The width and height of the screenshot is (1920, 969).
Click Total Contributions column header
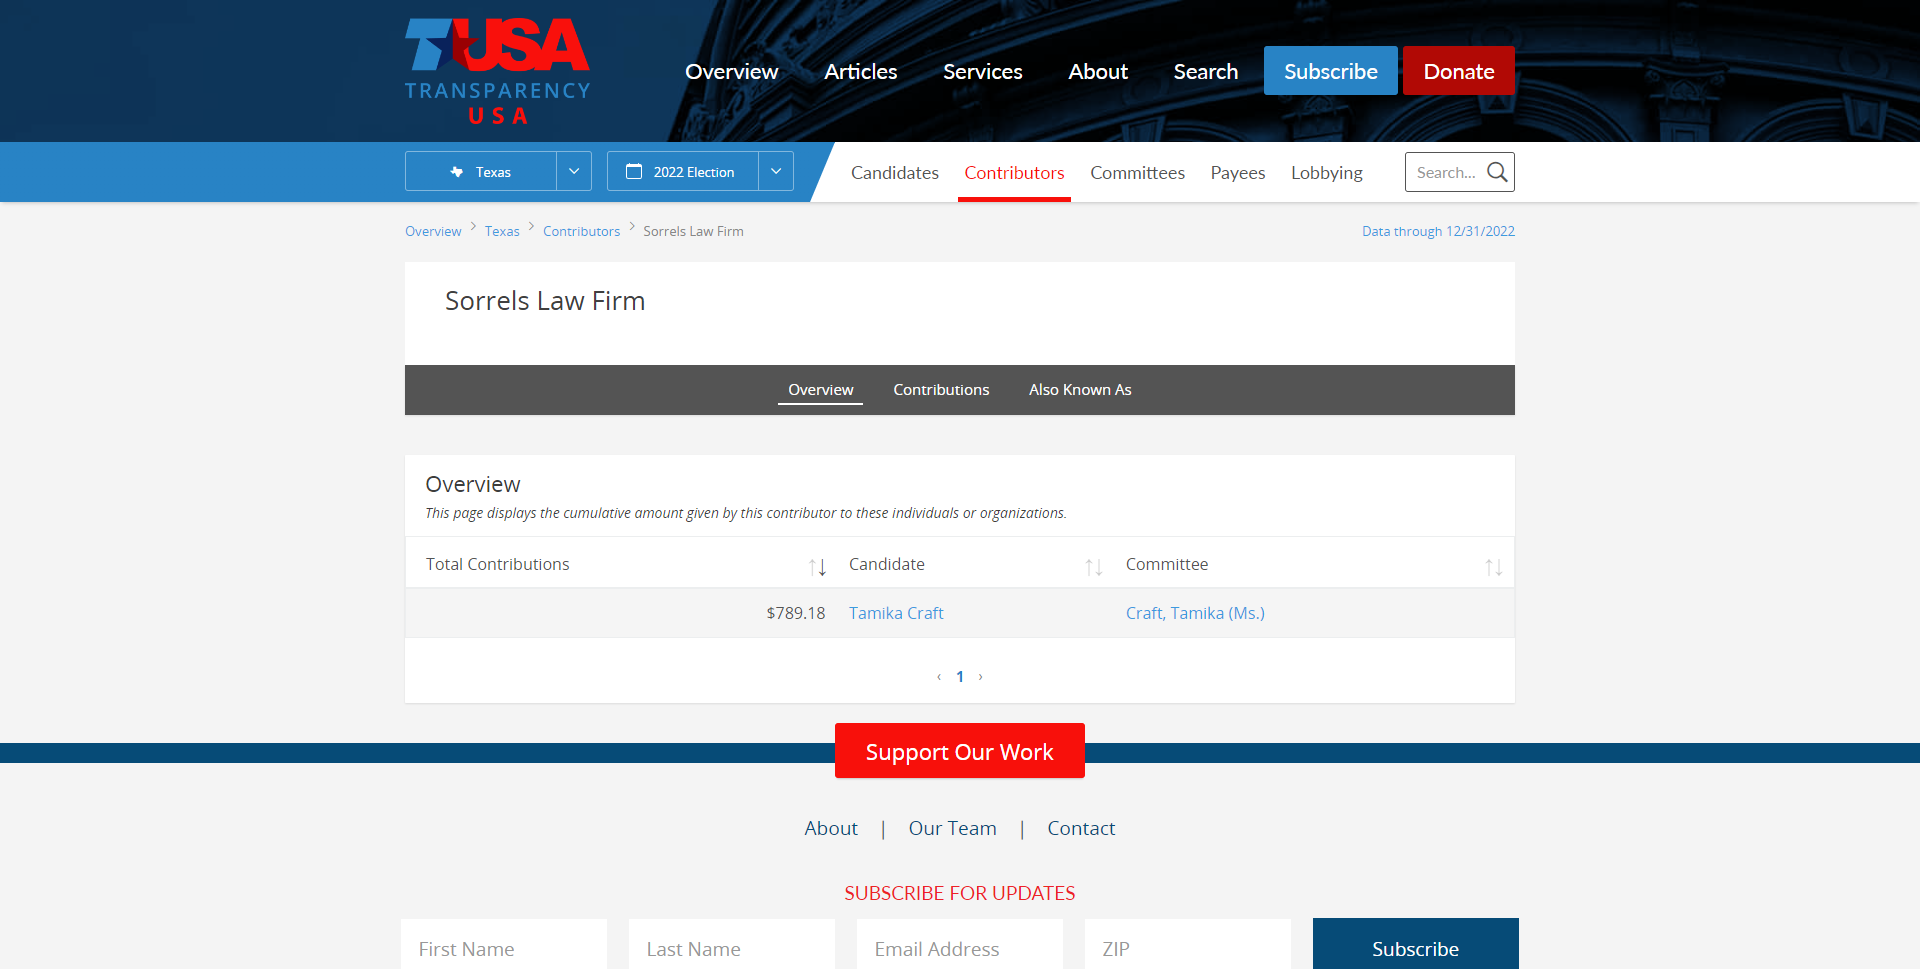point(497,564)
